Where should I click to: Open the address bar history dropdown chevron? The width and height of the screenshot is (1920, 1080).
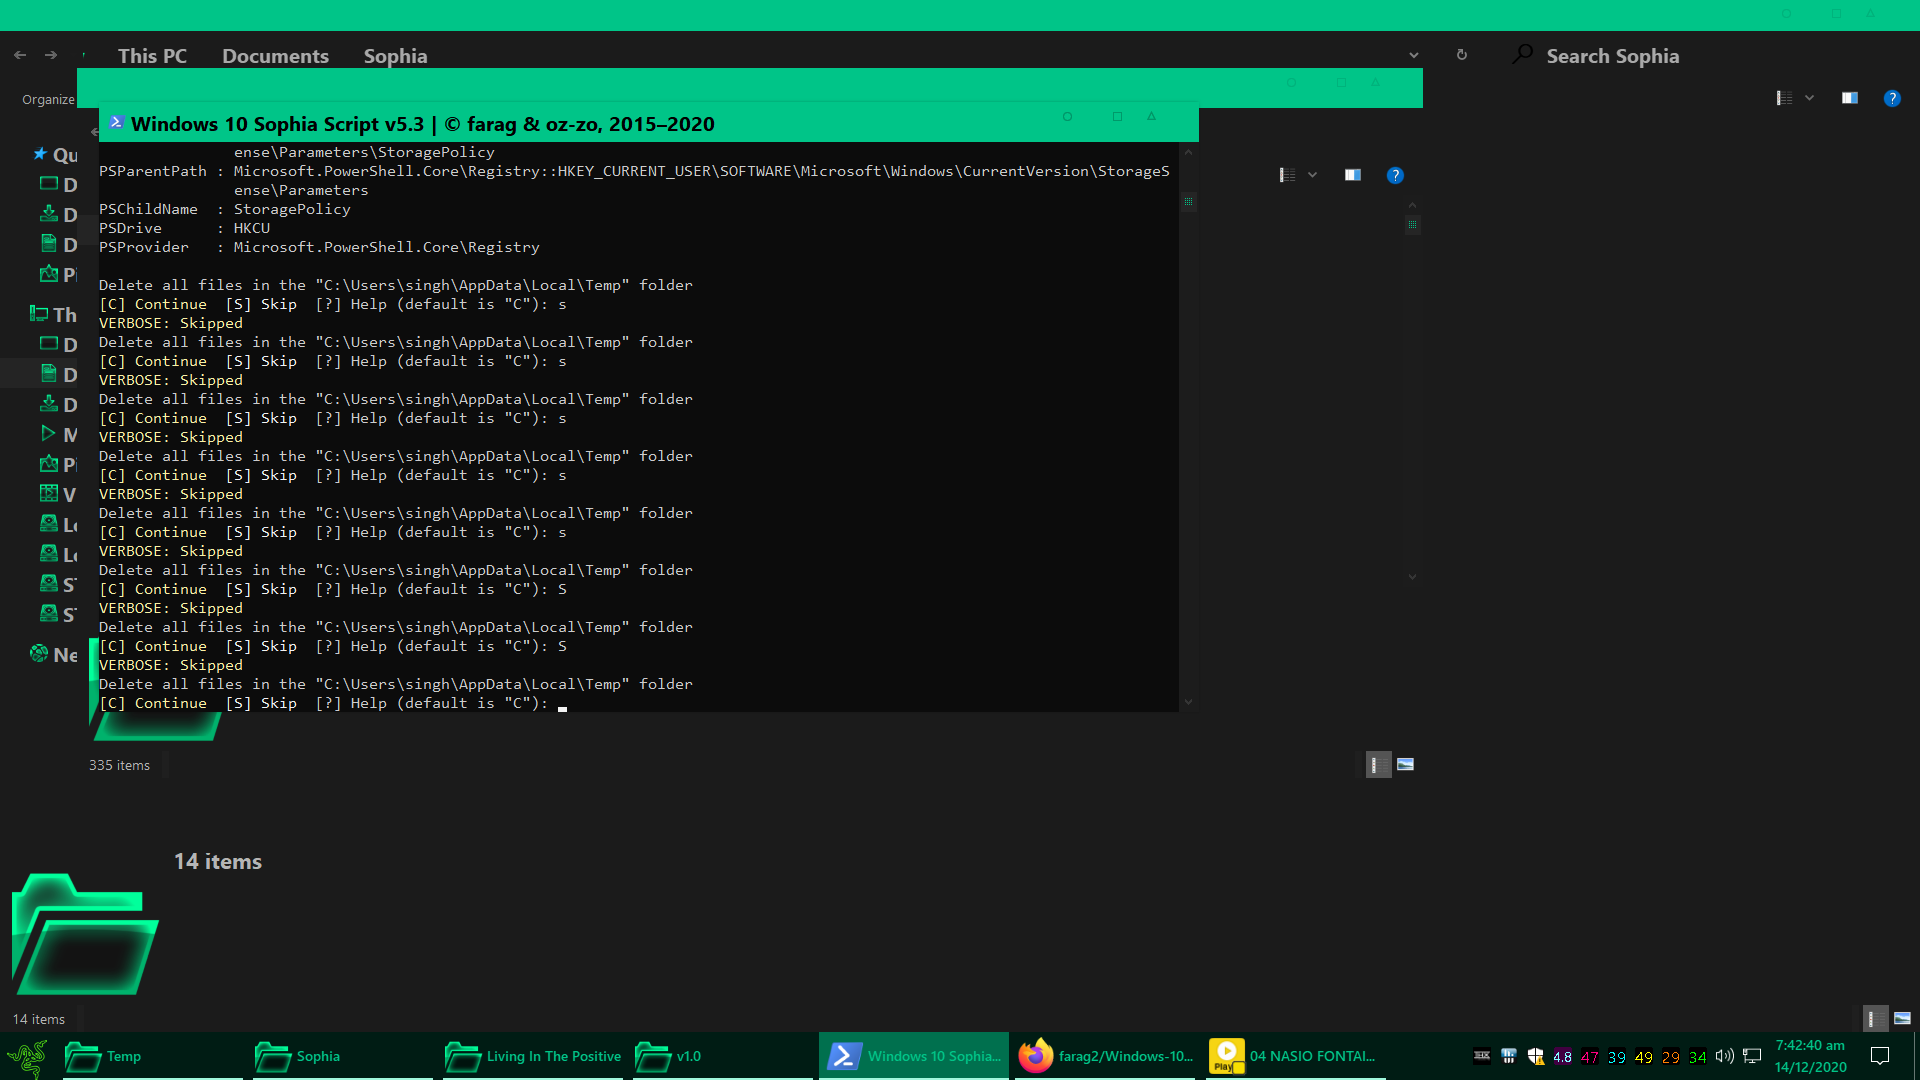[1413, 55]
